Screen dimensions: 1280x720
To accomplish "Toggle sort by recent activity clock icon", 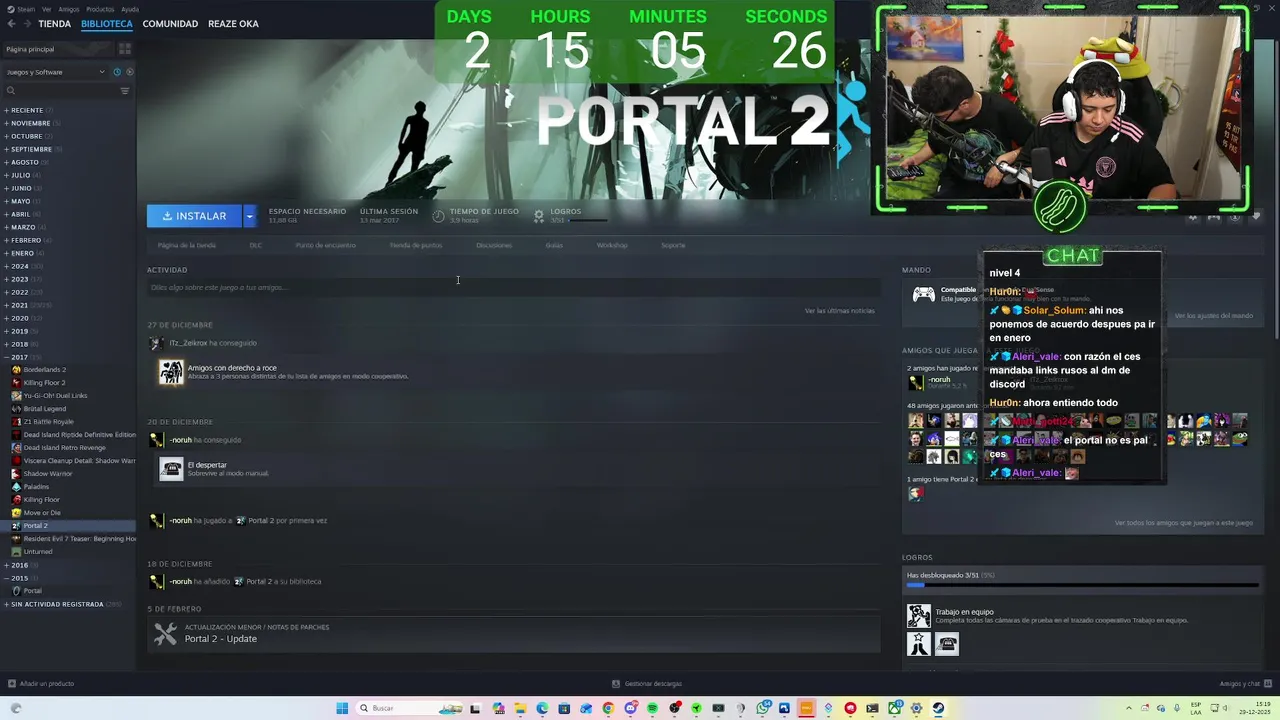I will [x=117, y=72].
